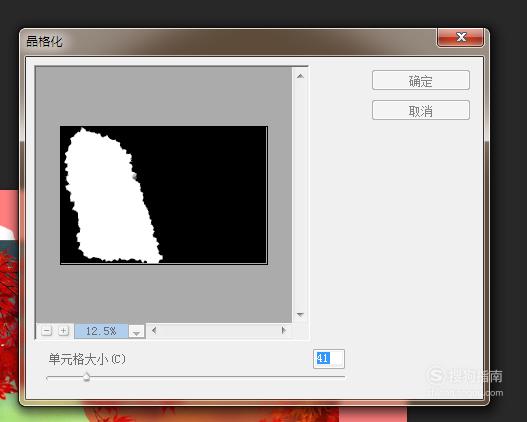
Task: Click the horizontal scroll left arrow
Action: tap(154, 331)
